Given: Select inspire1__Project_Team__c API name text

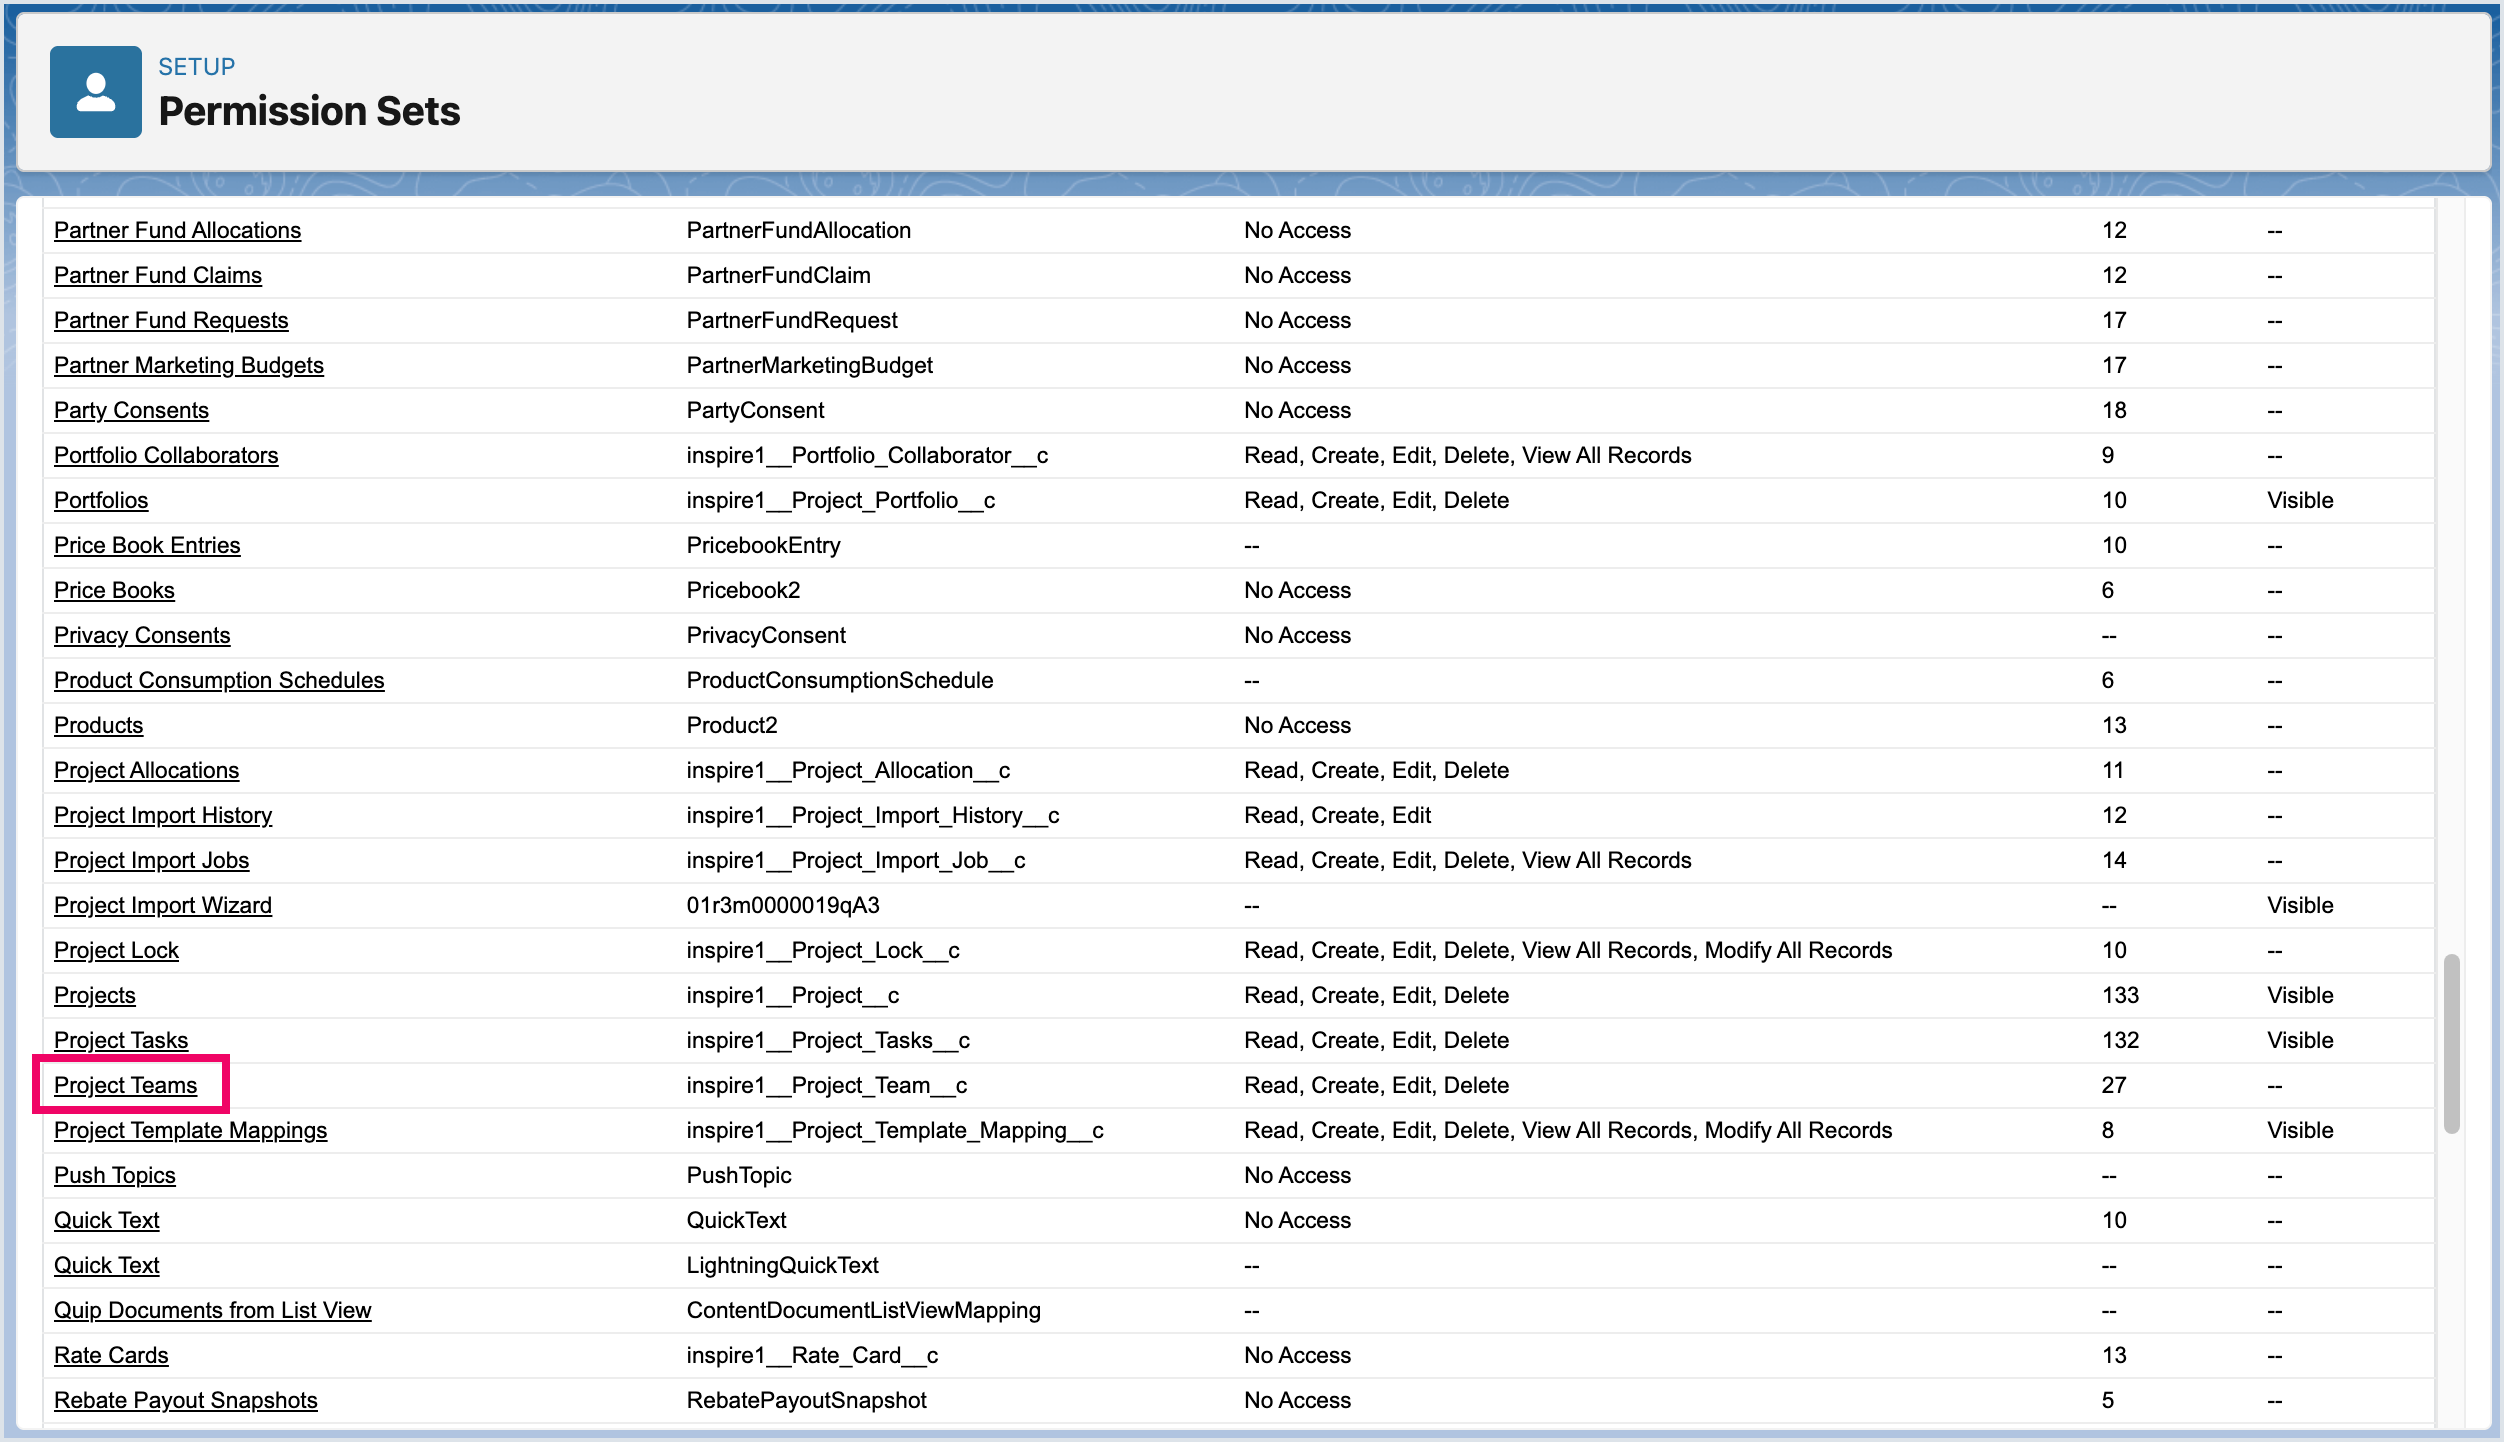Looking at the screenshot, I should point(826,1085).
